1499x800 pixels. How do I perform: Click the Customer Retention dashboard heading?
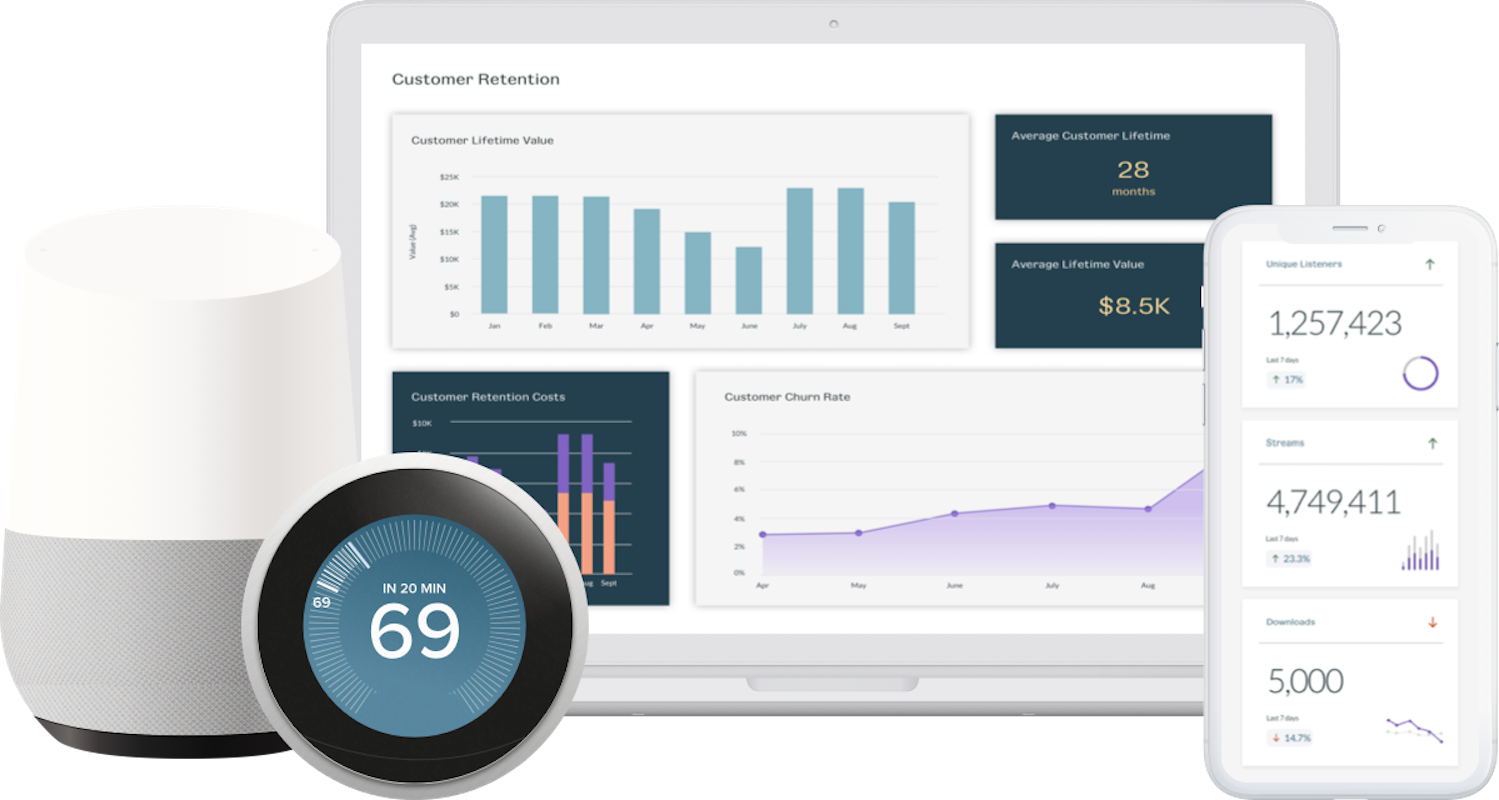pyautogui.click(x=476, y=79)
